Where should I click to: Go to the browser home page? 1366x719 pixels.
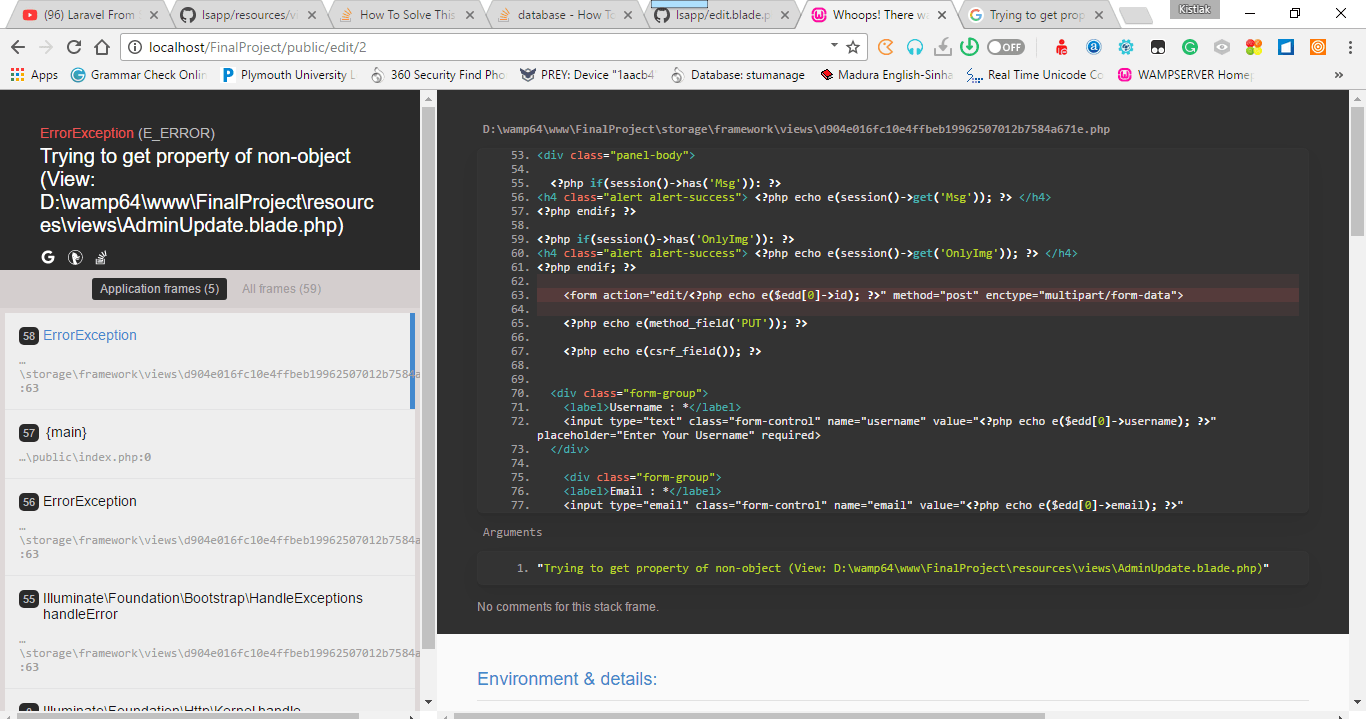(102, 47)
